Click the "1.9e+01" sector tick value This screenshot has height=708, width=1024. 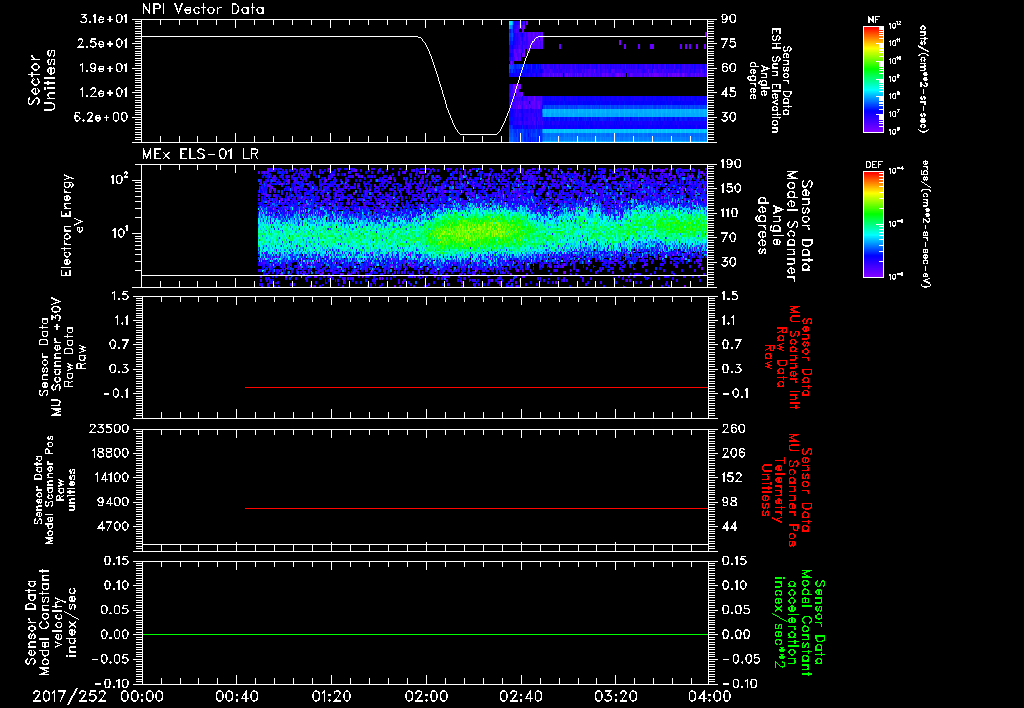click(x=103, y=68)
